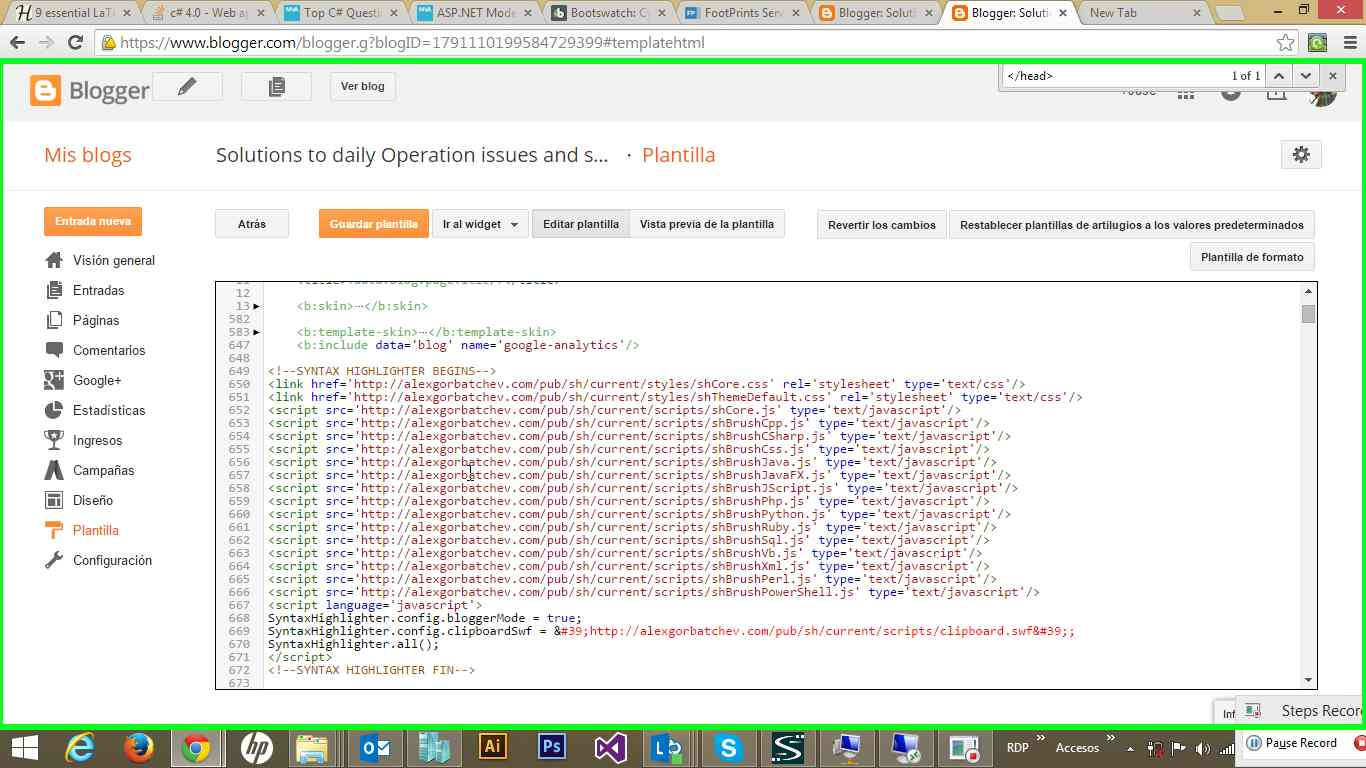Create a new post with pencil icon
This screenshot has width=1366, height=768.
pos(187,87)
